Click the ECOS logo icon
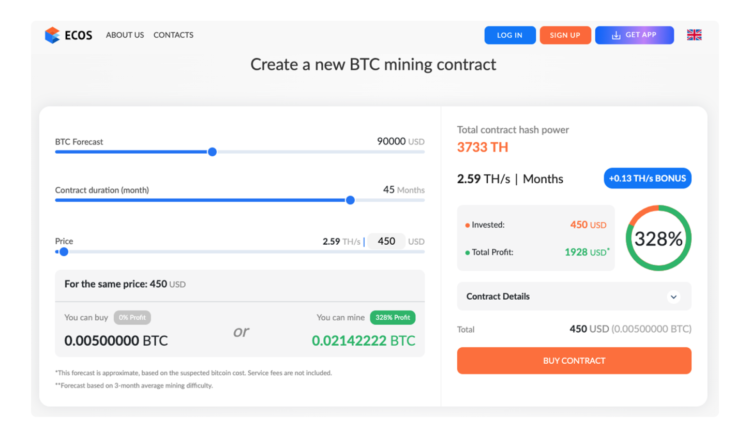This screenshot has width=750, height=430. [x=52, y=35]
